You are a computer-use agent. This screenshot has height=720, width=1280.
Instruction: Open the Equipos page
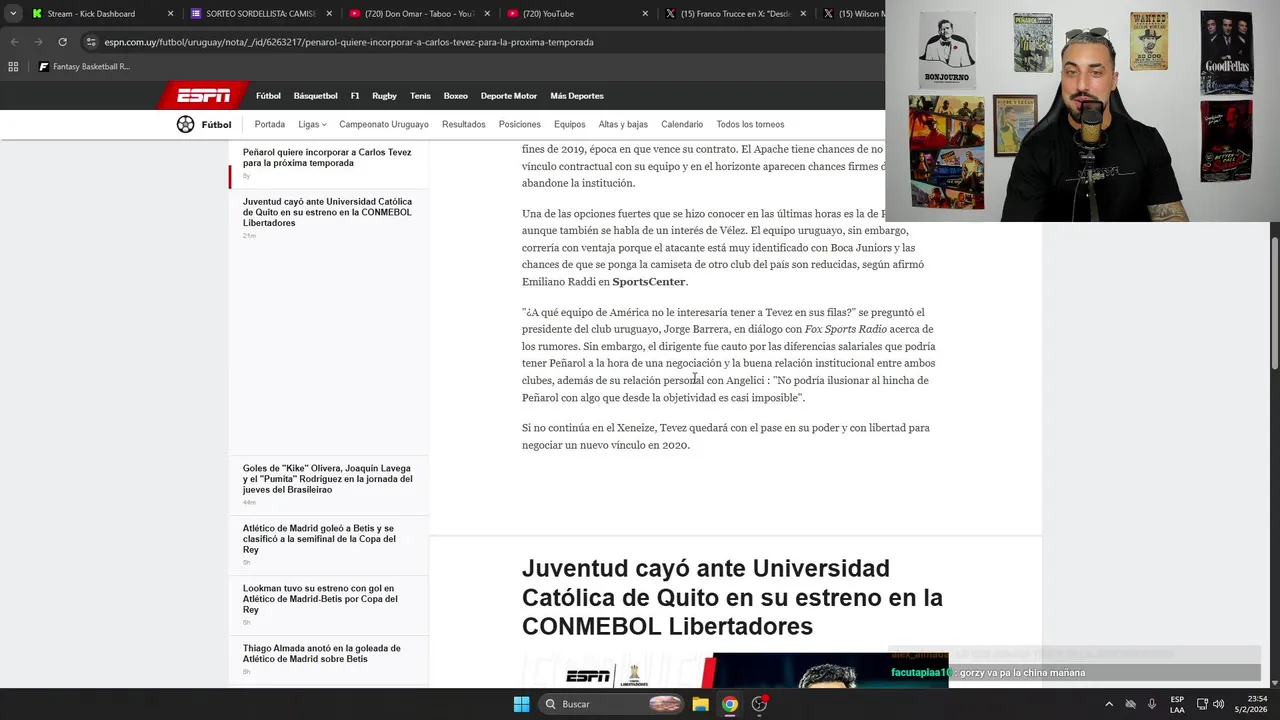[570, 124]
